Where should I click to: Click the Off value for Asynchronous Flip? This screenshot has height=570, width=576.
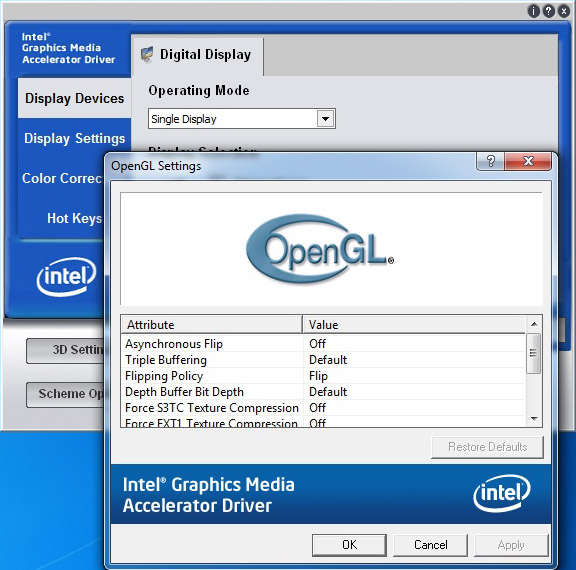tap(317, 344)
